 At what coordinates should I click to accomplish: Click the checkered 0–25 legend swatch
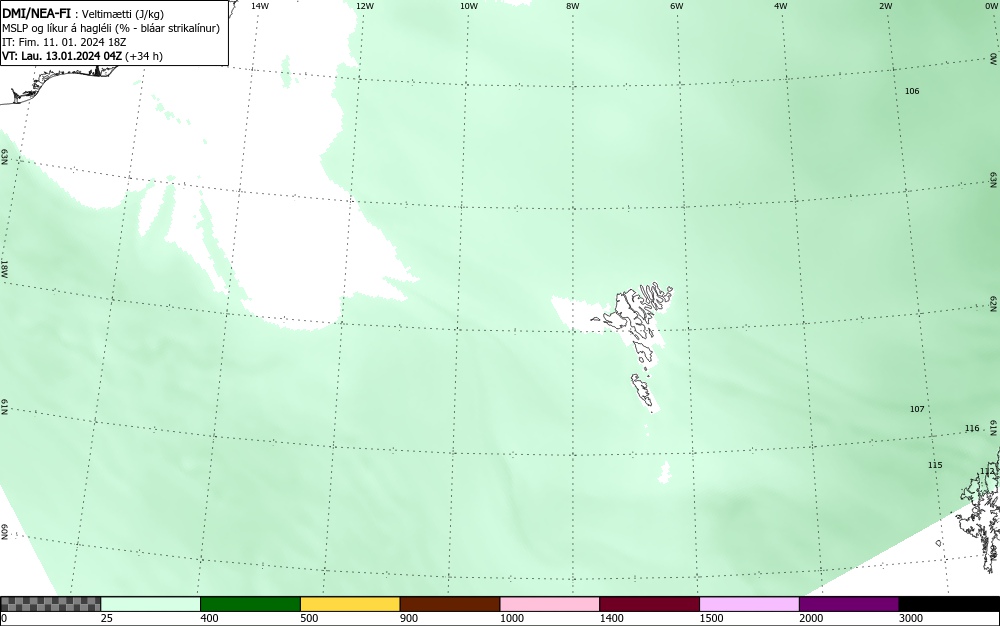[50, 604]
